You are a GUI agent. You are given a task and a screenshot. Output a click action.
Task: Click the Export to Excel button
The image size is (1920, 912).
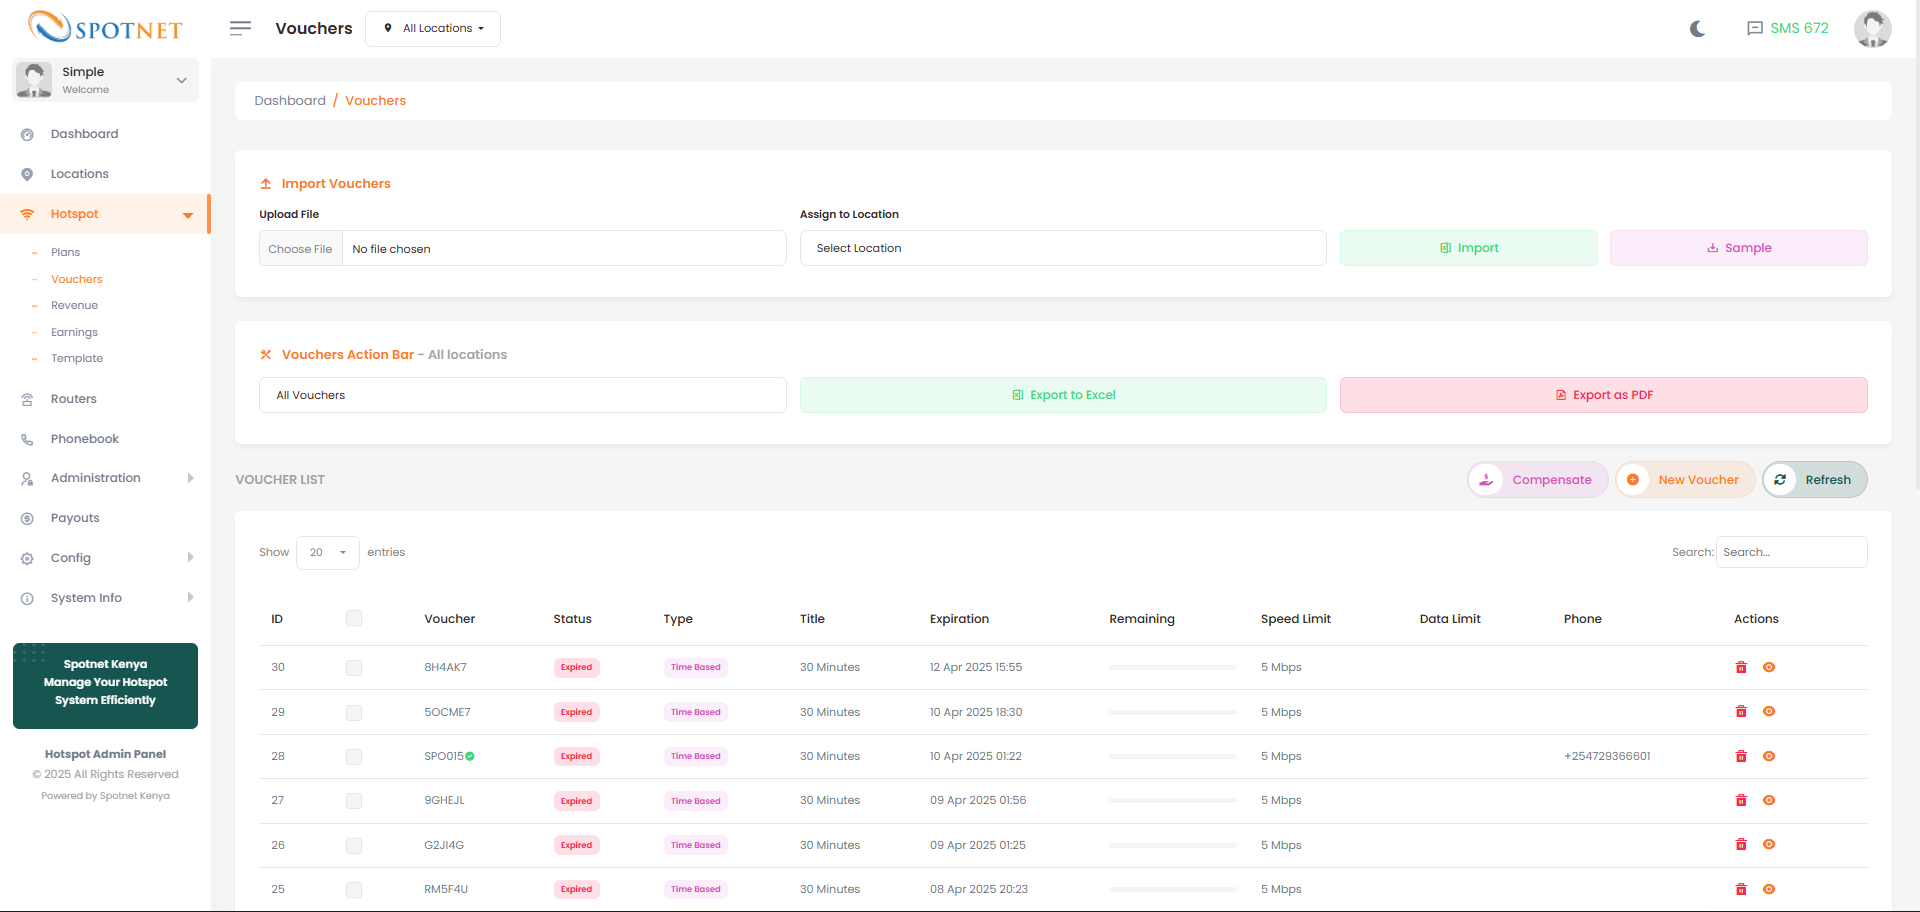(x=1063, y=395)
